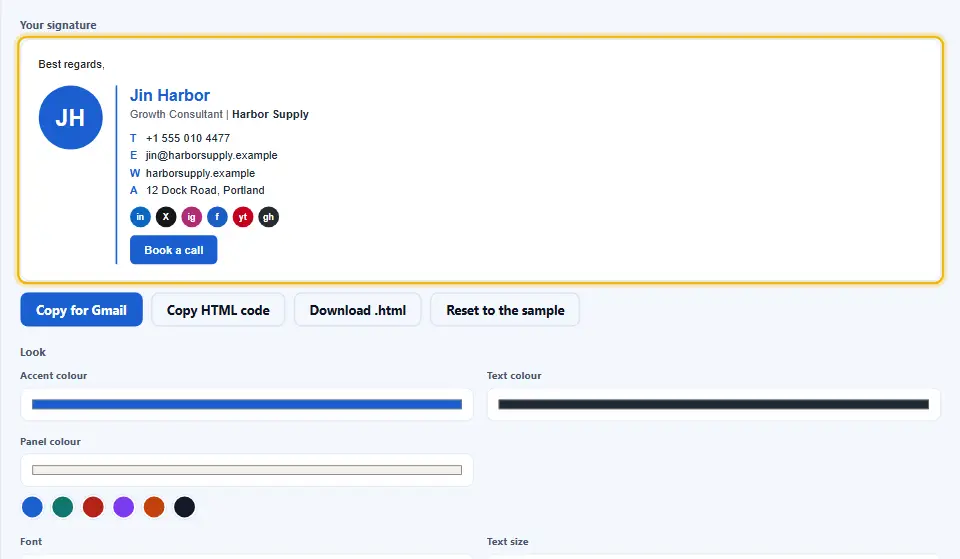Click the Instagram 'ig' social icon
The width and height of the screenshot is (960, 559).
(192, 217)
